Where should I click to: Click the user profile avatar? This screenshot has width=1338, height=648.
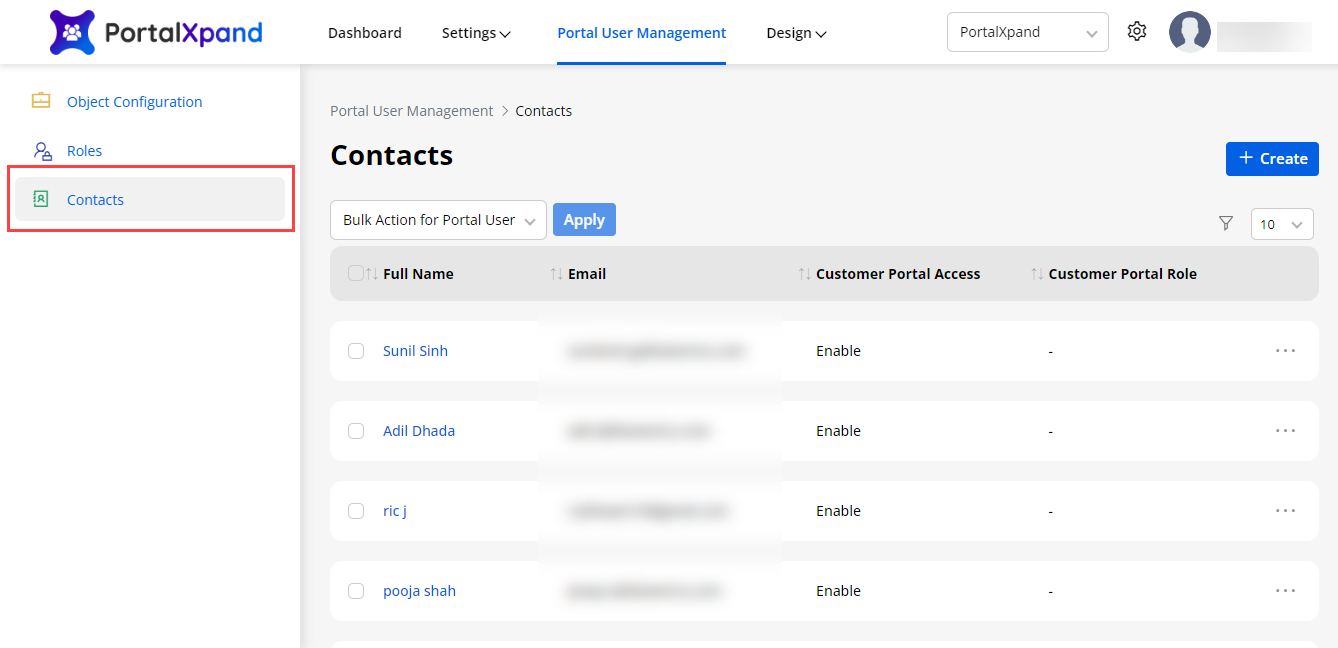coord(1189,32)
